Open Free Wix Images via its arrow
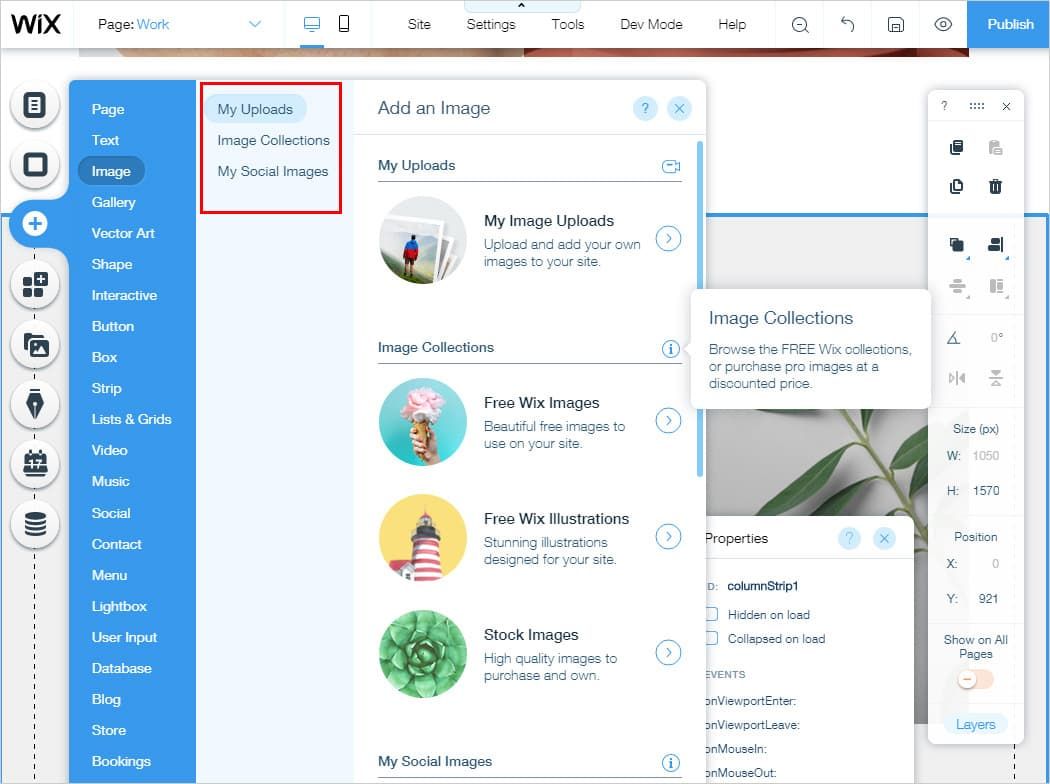The width and height of the screenshot is (1050, 784). point(668,420)
